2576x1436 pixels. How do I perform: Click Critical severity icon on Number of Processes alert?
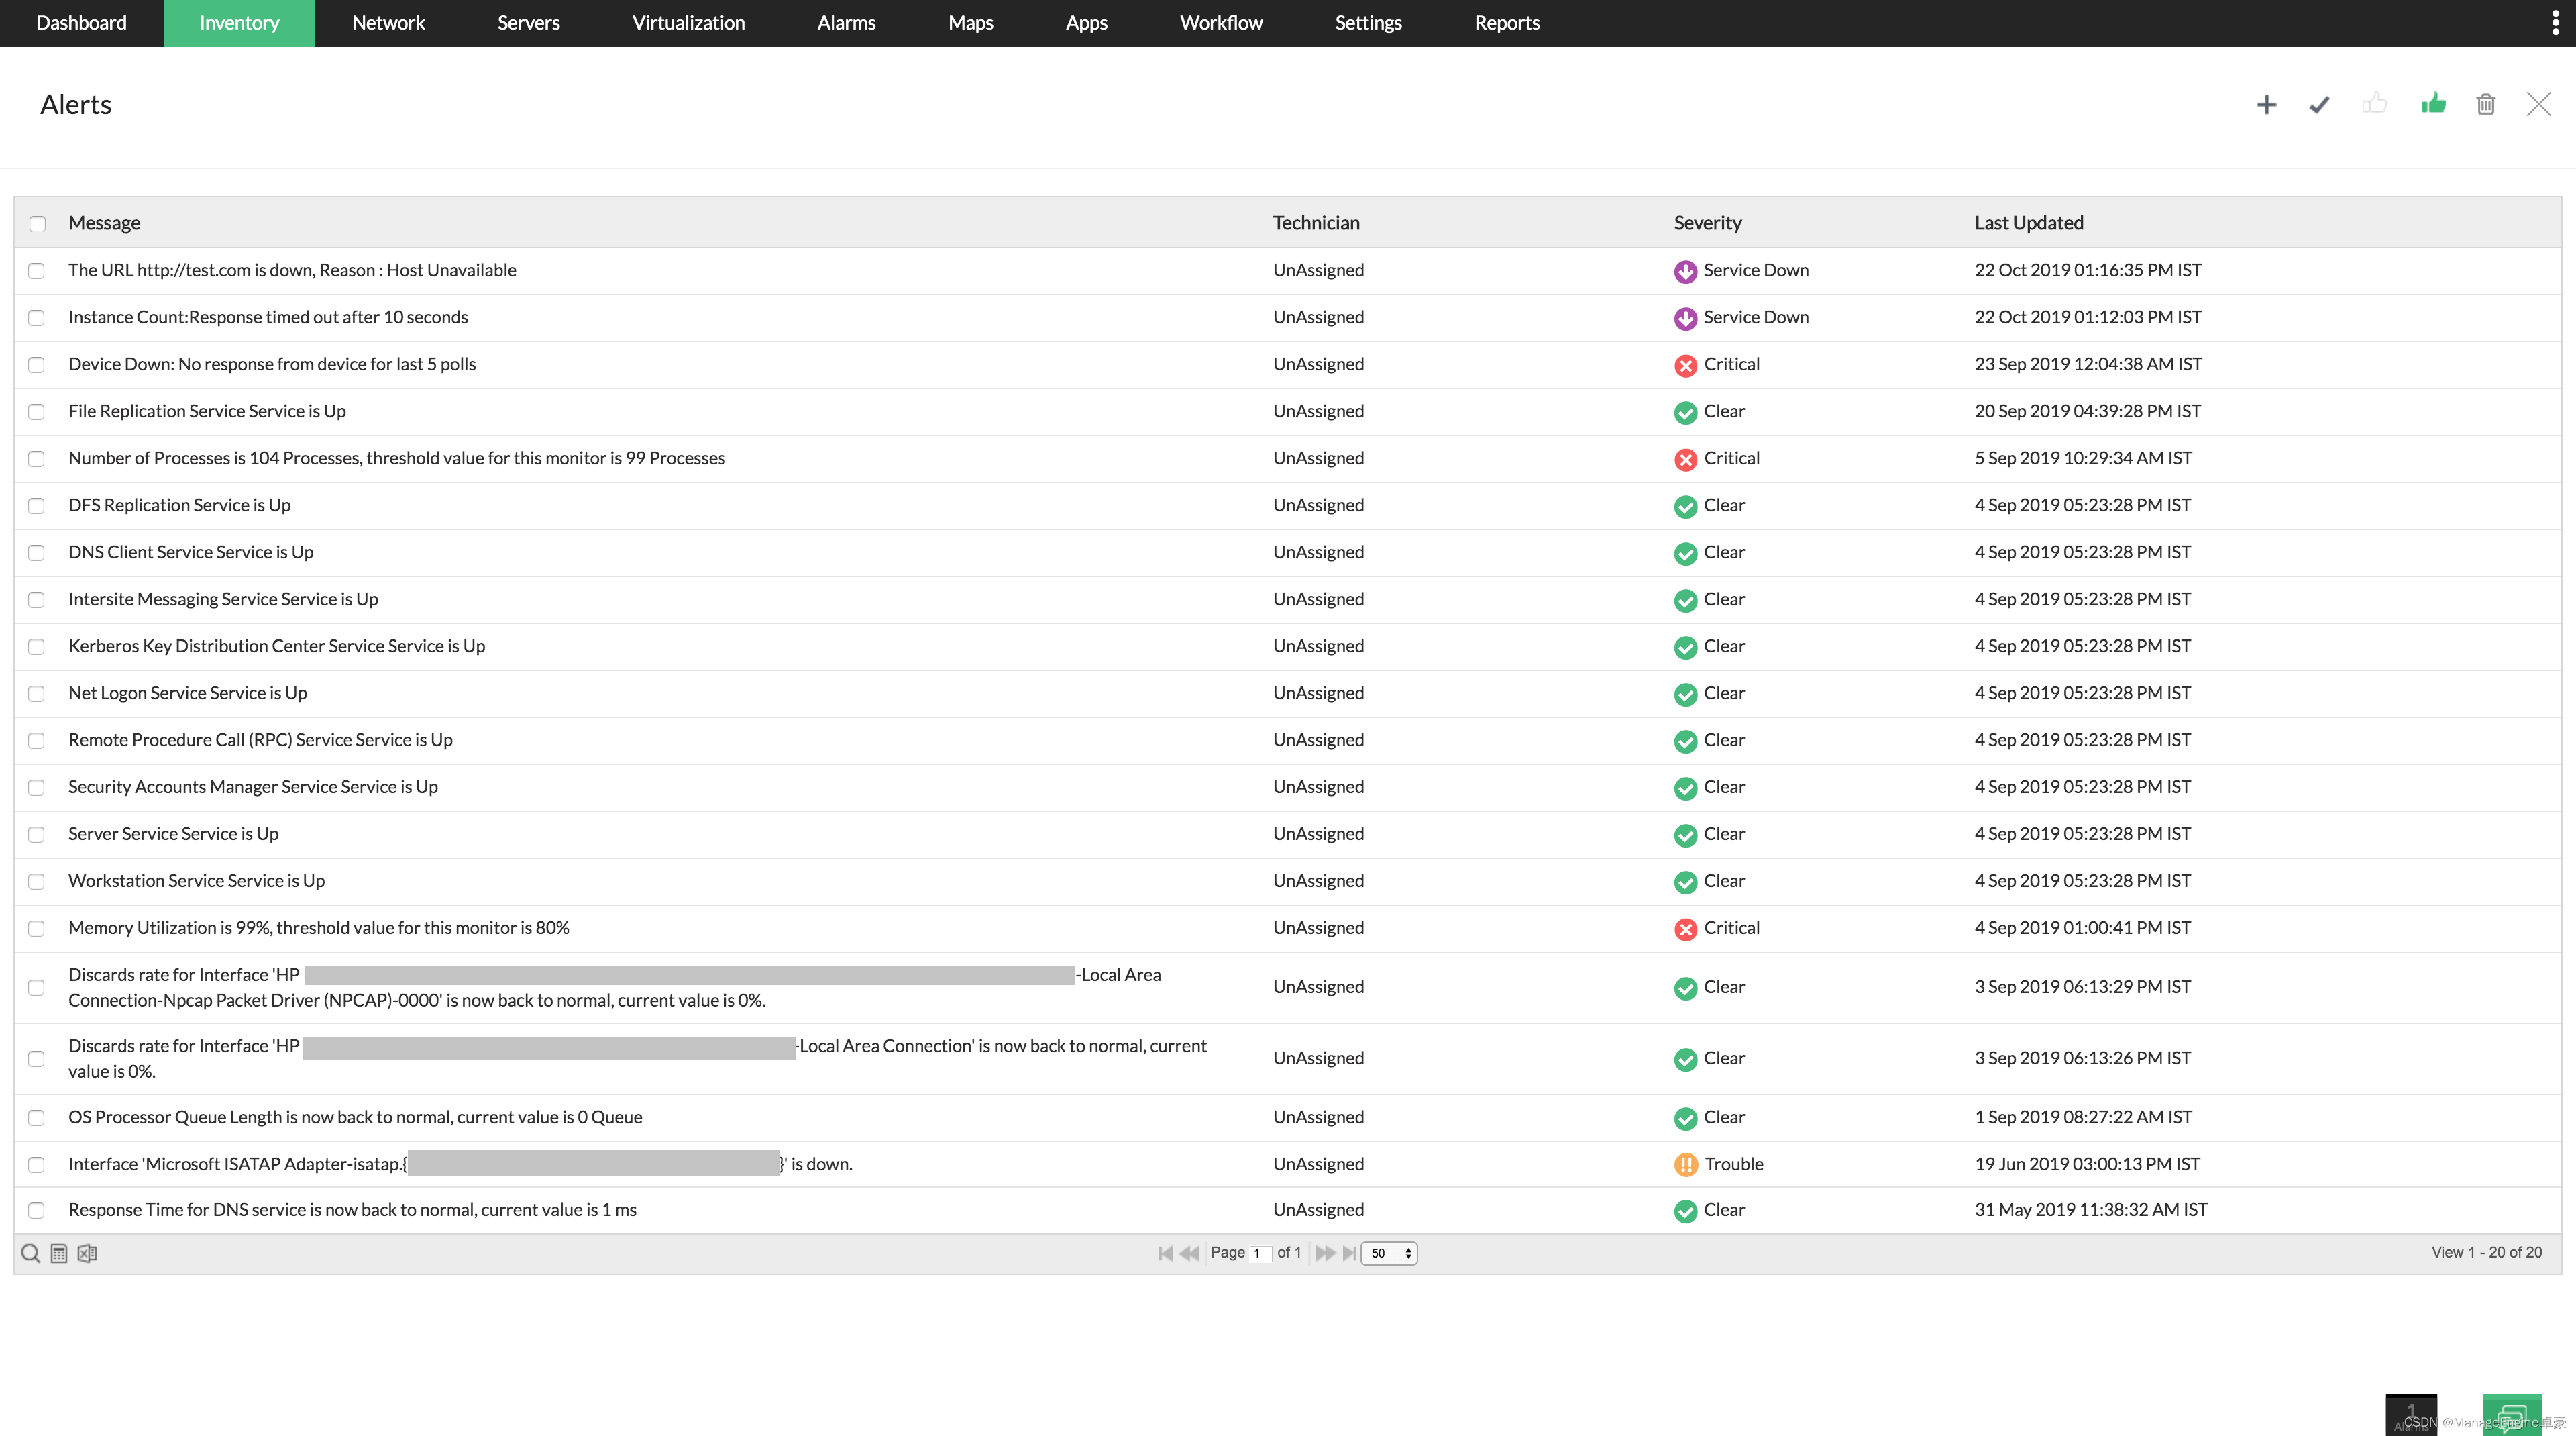[x=1681, y=458]
